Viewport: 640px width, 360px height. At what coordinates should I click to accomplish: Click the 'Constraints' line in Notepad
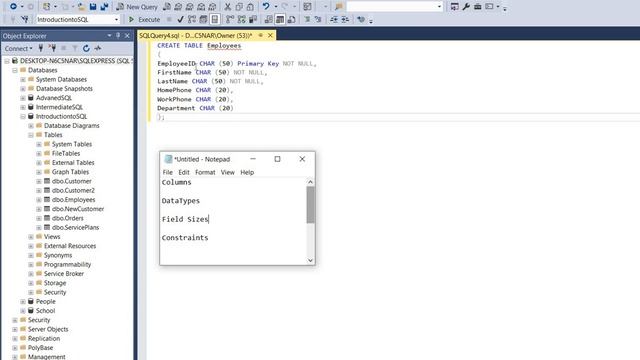[x=185, y=238]
